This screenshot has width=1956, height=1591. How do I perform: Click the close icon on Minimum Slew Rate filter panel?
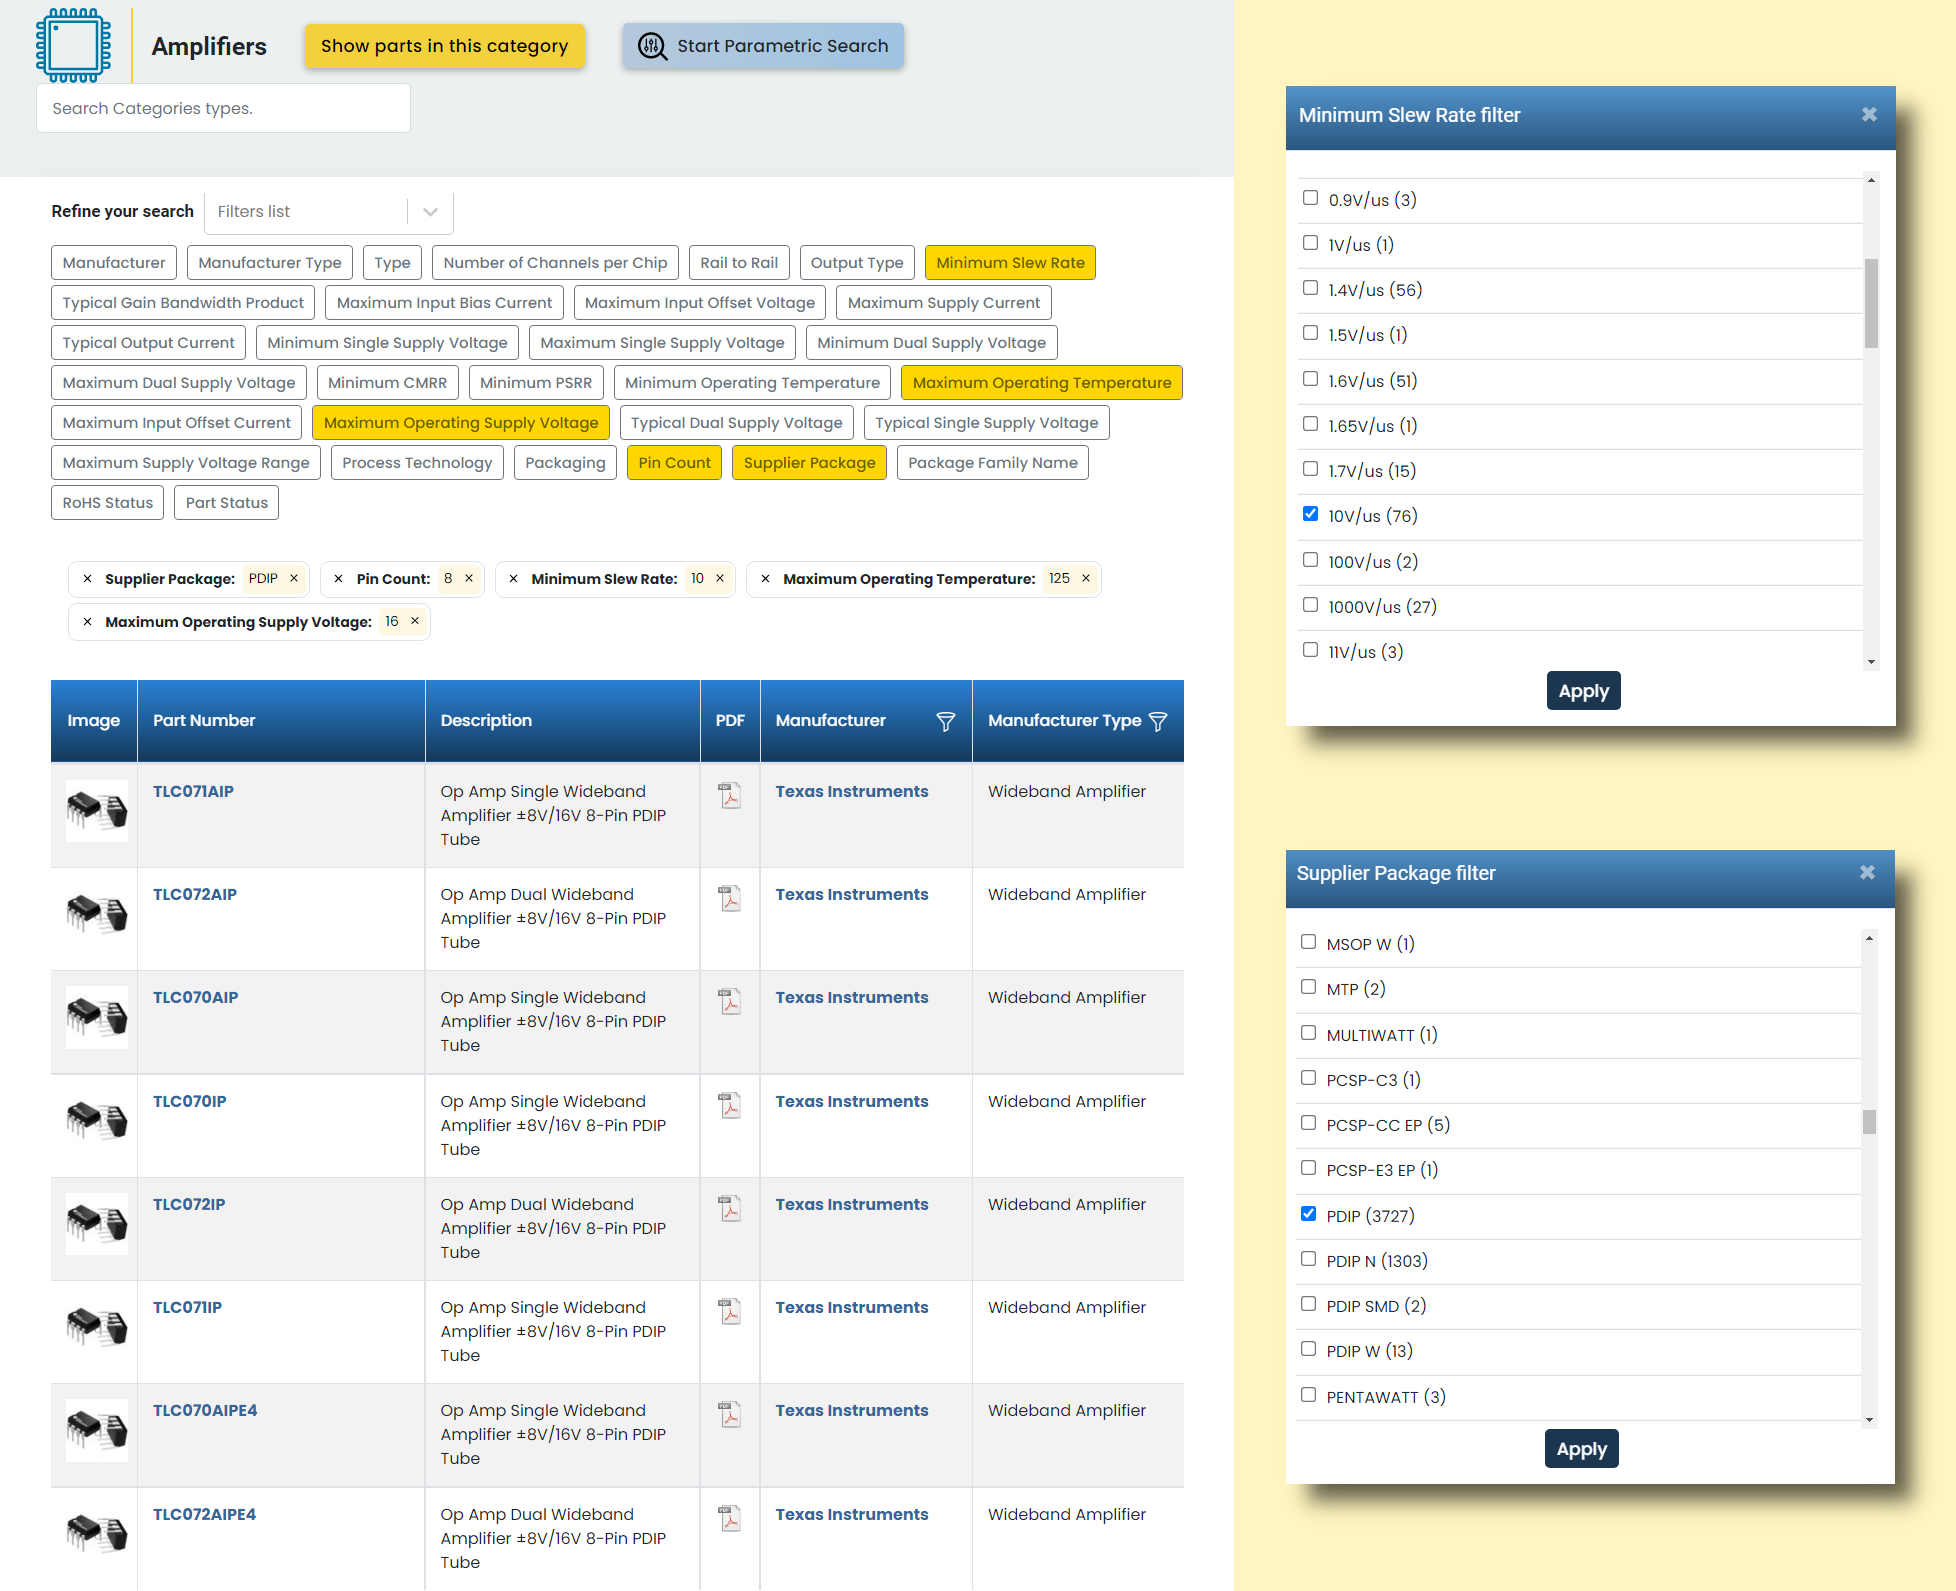(x=1868, y=115)
